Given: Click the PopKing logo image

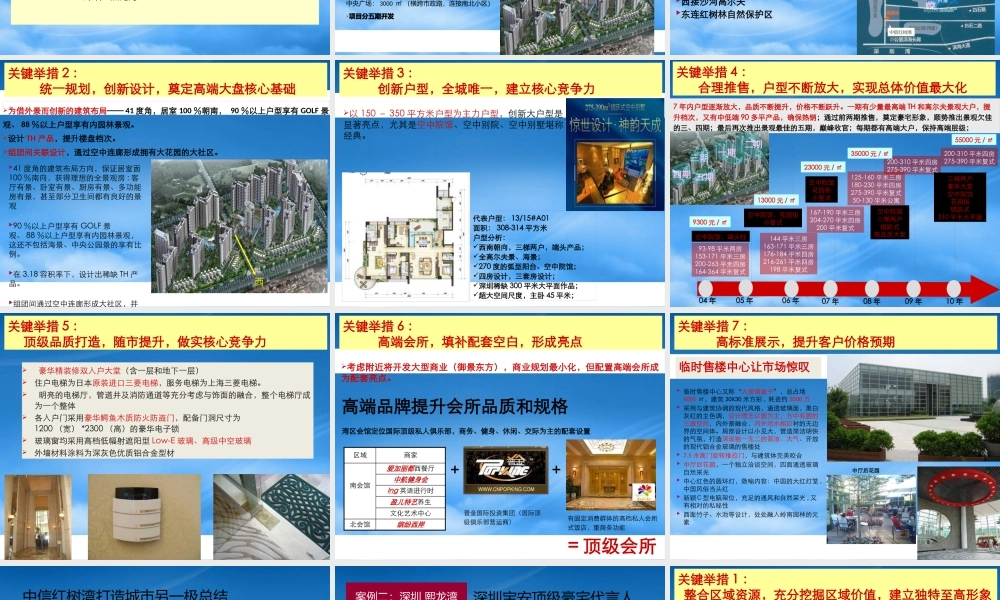Looking at the screenshot, I should [506, 470].
